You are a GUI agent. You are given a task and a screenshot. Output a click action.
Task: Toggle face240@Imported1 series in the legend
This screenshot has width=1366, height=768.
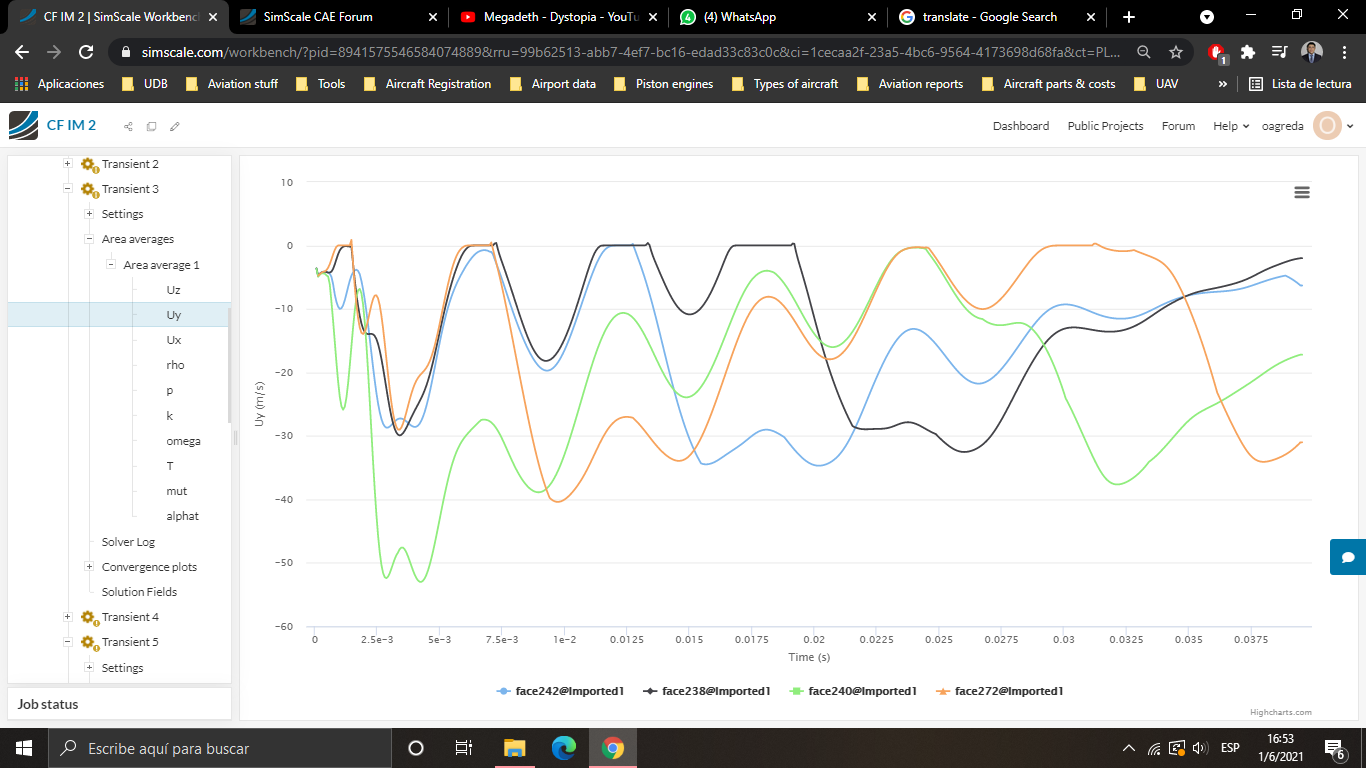click(x=853, y=691)
